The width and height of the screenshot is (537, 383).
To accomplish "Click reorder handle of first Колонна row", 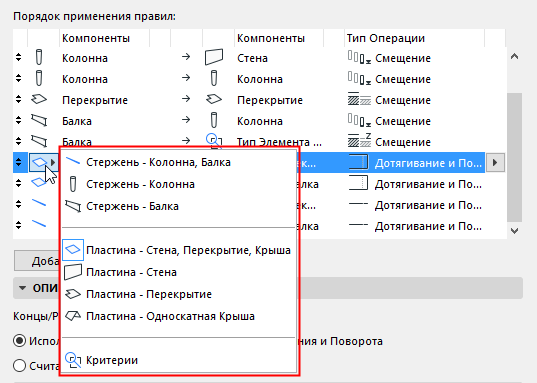I will pos(18,58).
